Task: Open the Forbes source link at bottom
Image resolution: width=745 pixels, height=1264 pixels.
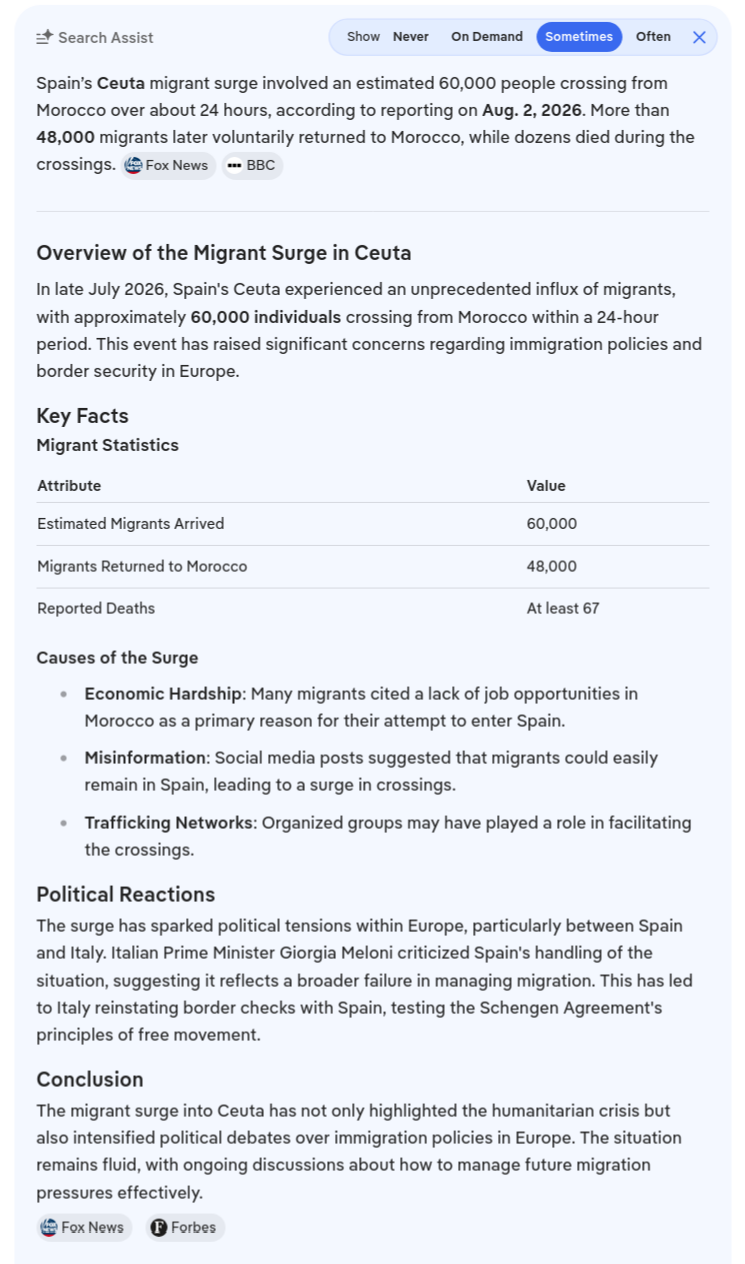Action: [185, 1227]
